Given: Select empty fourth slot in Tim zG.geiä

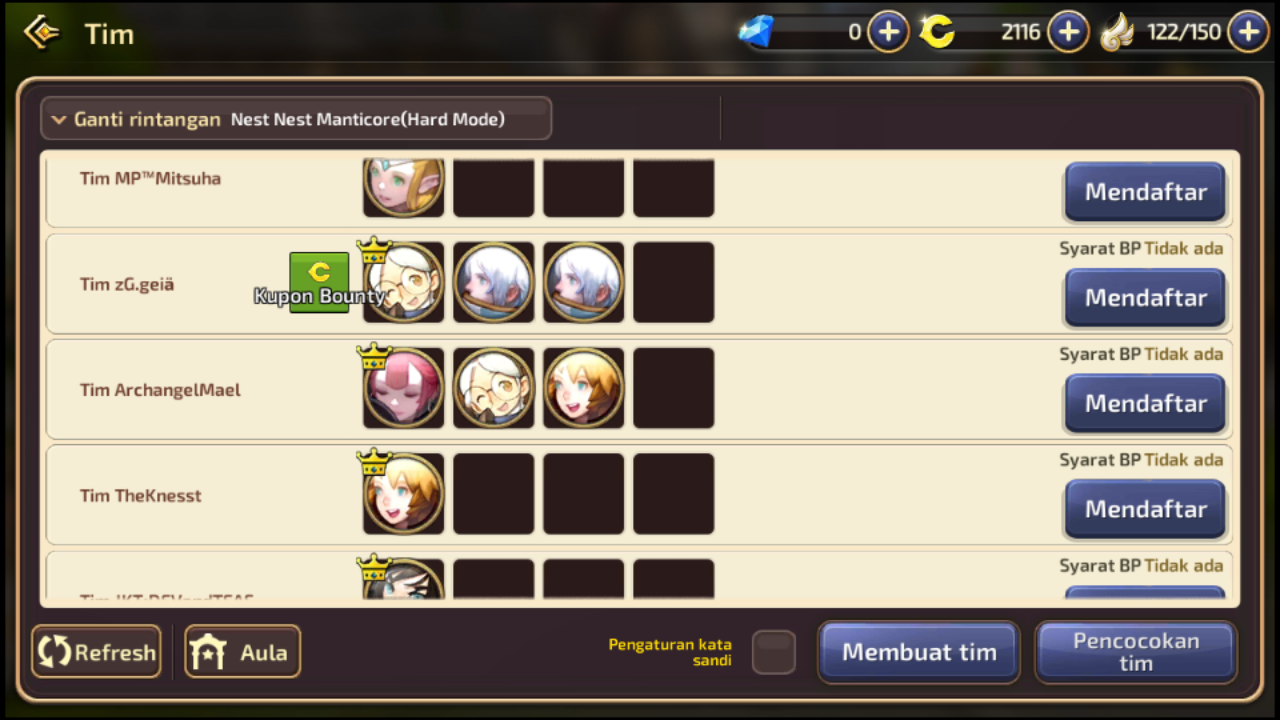Looking at the screenshot, I should [x=674, y=282].
